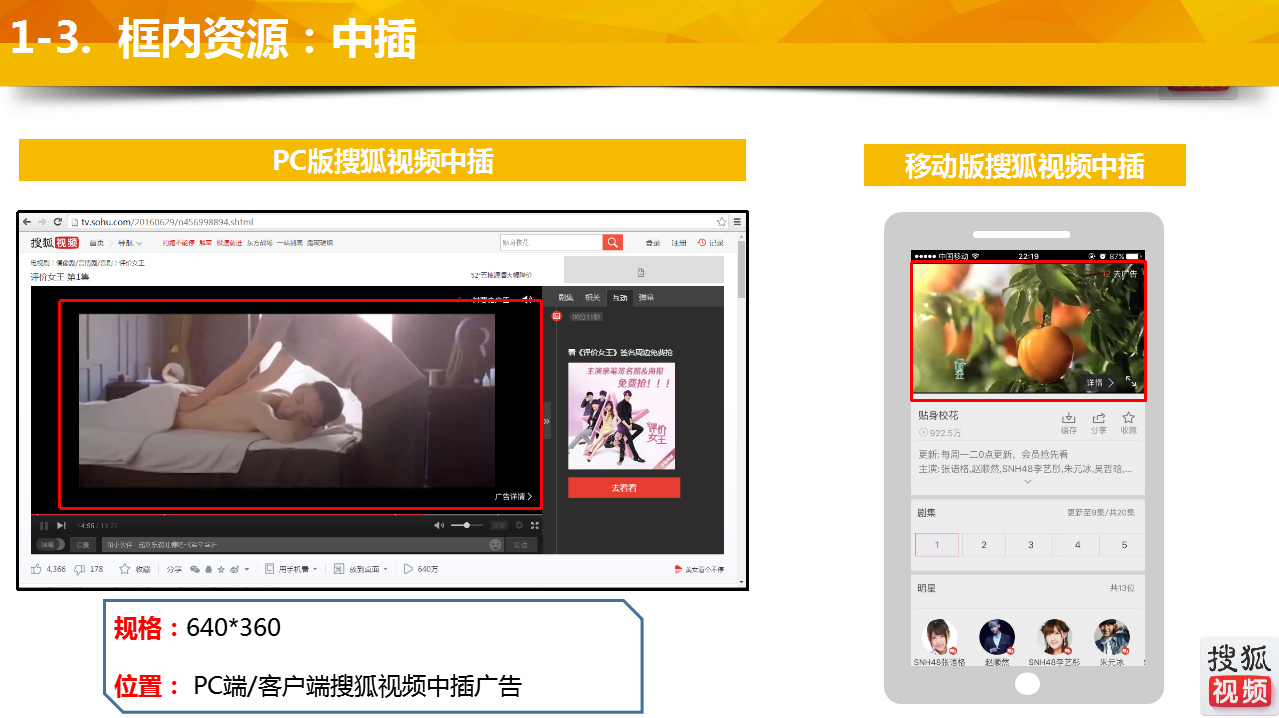The image size is (1279, 718).
Task: Click the browser forward arrow
Action: click(x=43, y=221)
